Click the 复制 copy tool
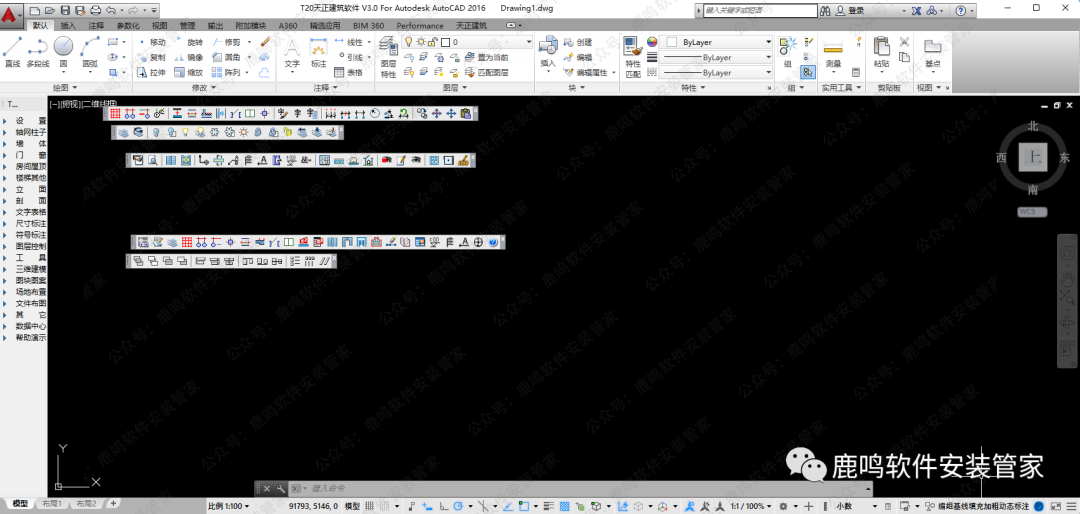The width and height of the screenshot is (1080, 514). point(152,57)
